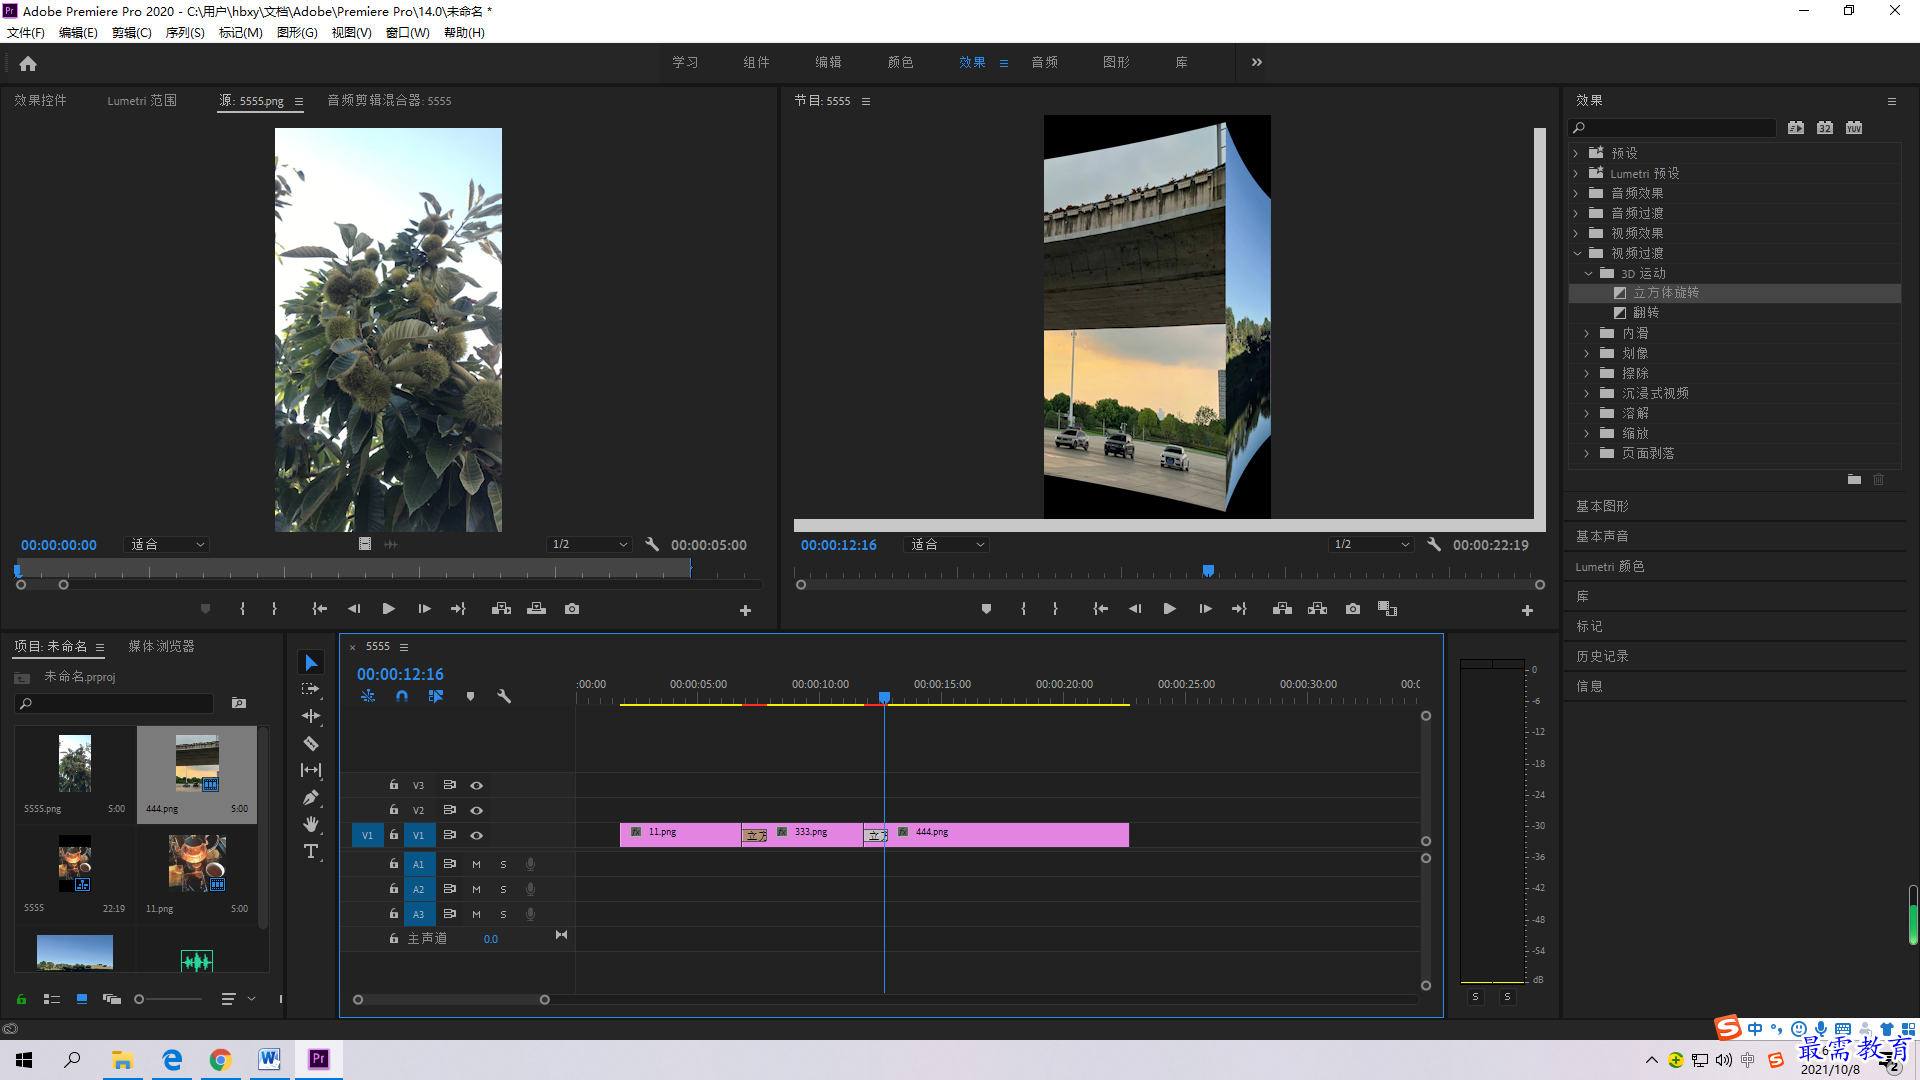Step forward one frame in program monitor
Viewport: 1920px width, 1080px height.
pyautogui.click(x=1205, y=609)
